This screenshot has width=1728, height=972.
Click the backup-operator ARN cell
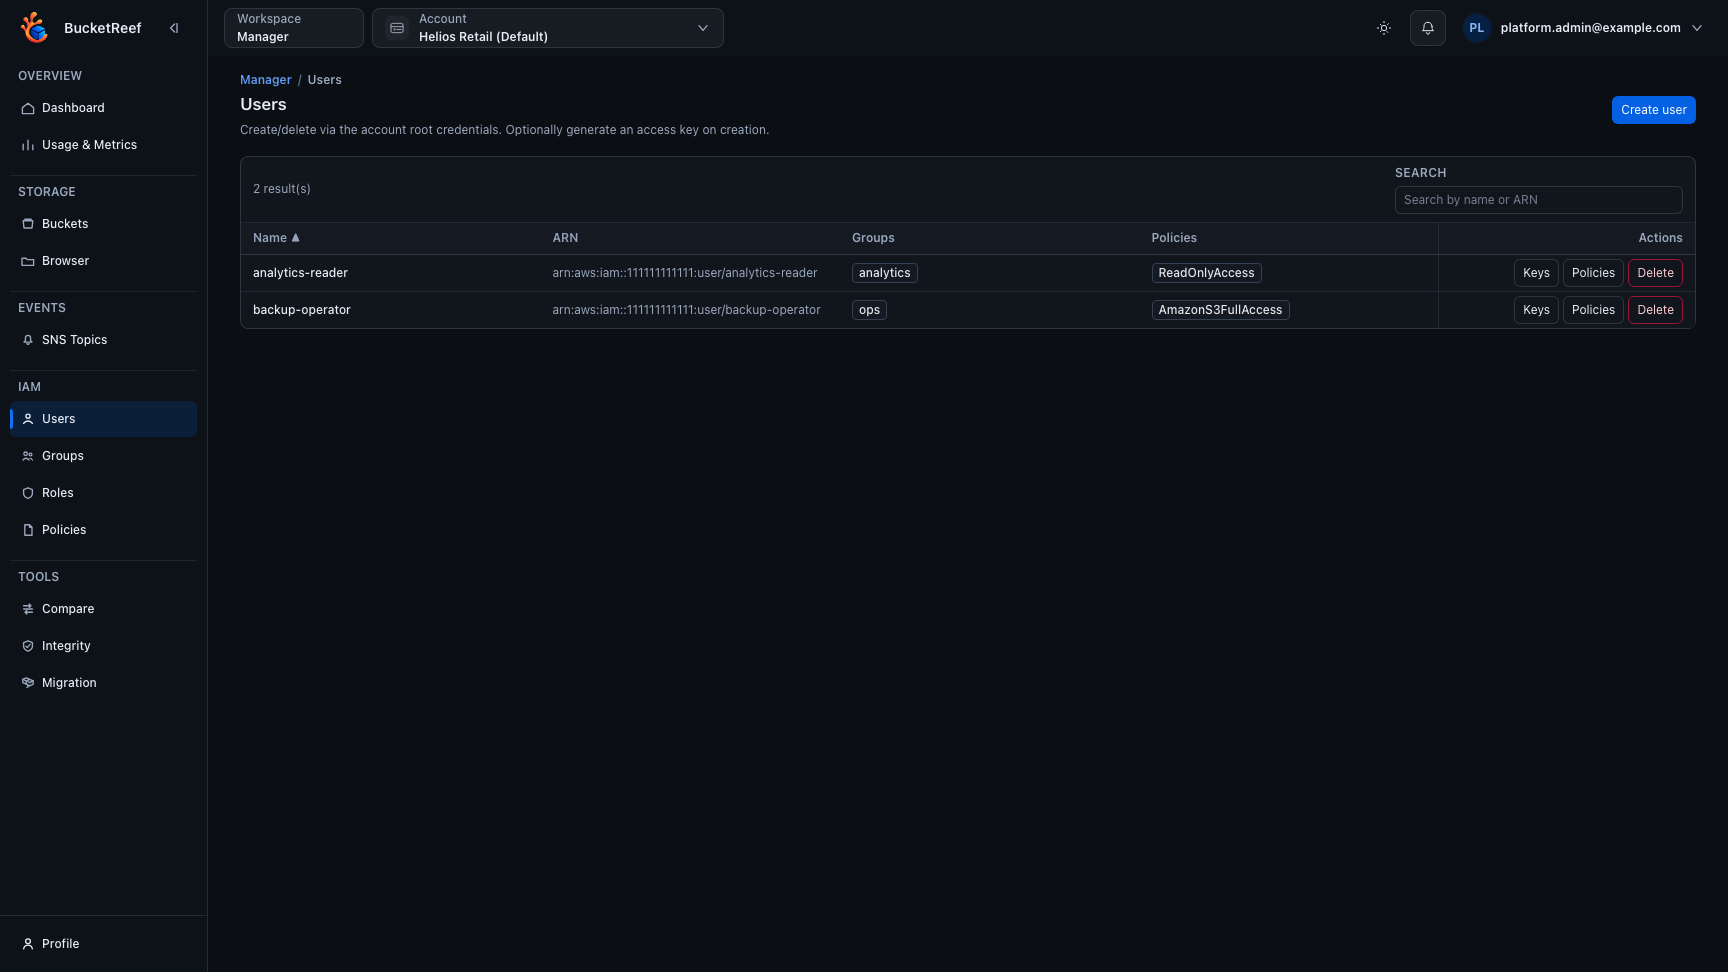click(686, 310)
